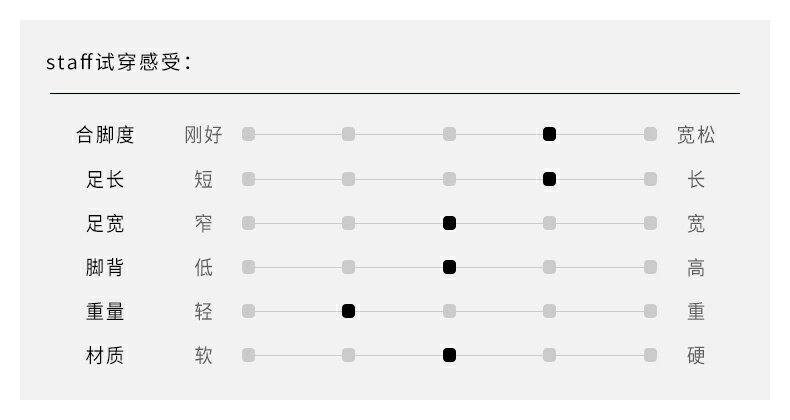Click the 重量 row label
Image resolution: width=790 pixels, height=420 pixels.
pos(105,311)
